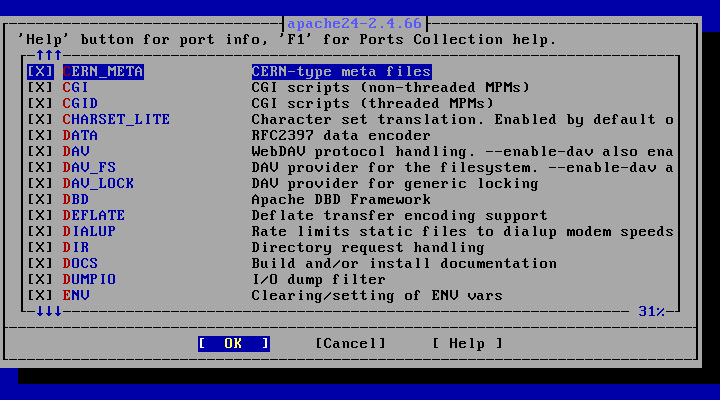
Task: Click 'CGI scripts (threaded MPMs)' description
Action: point(373,104)
